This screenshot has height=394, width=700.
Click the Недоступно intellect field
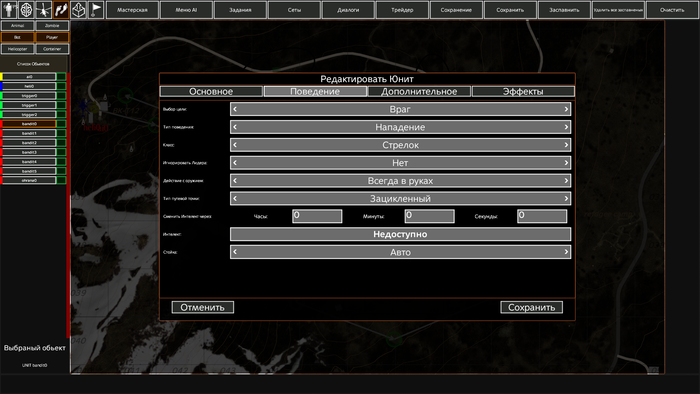click(x=400, y=234)
